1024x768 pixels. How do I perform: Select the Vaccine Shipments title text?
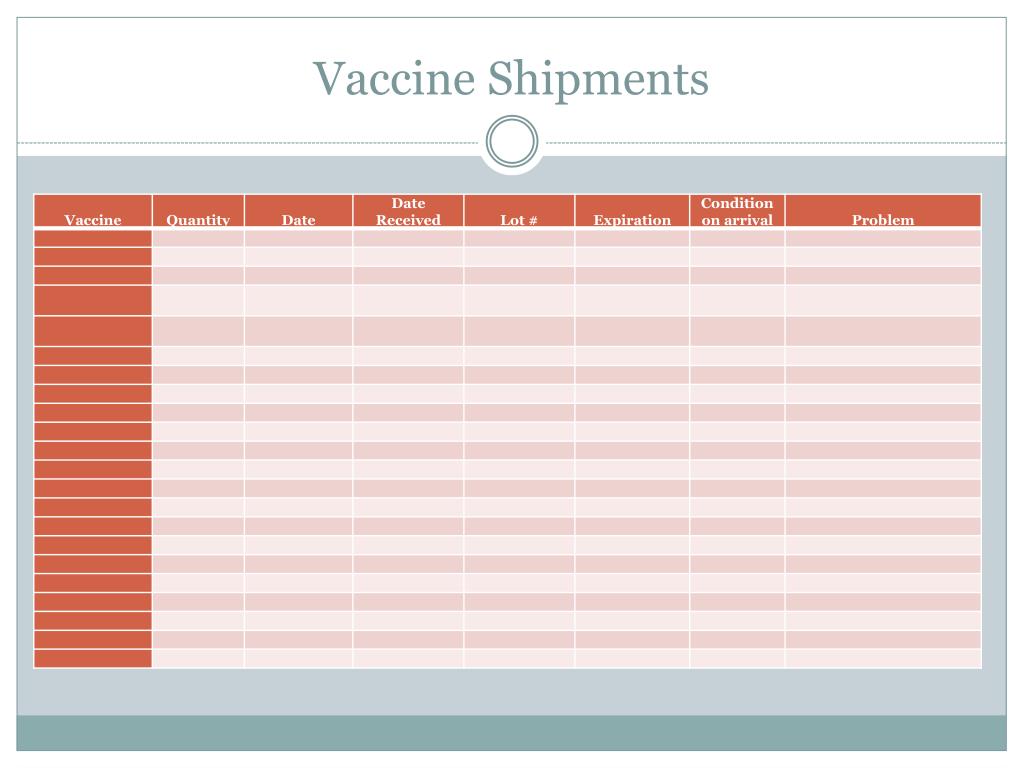511,78
